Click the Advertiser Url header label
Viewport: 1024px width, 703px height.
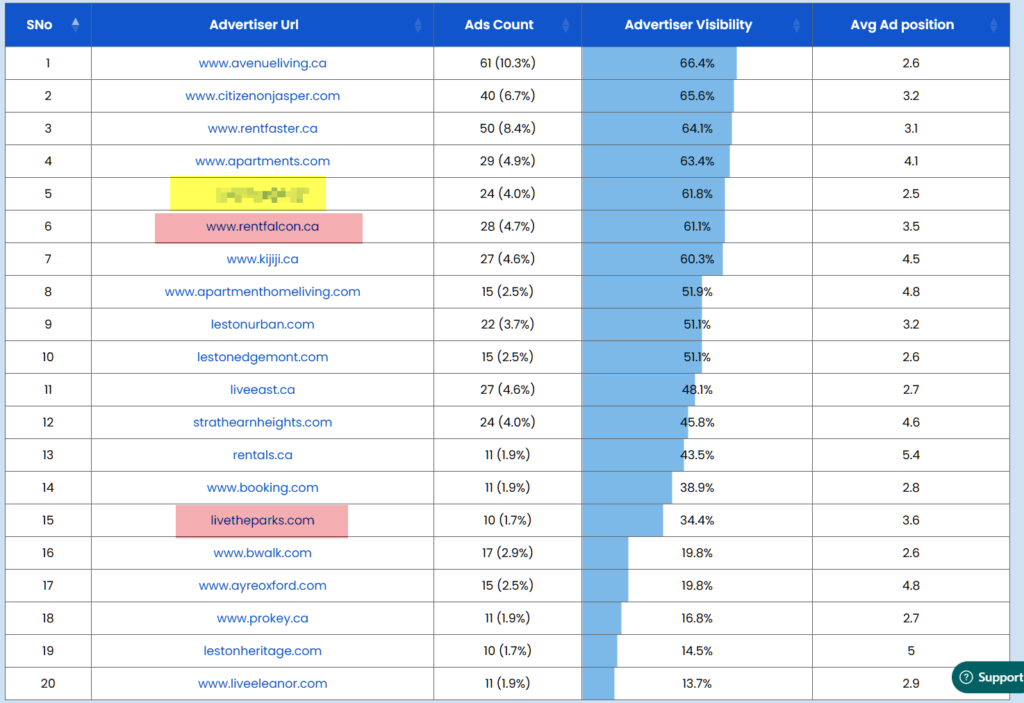pyautogui.click(x=254, y=25)
